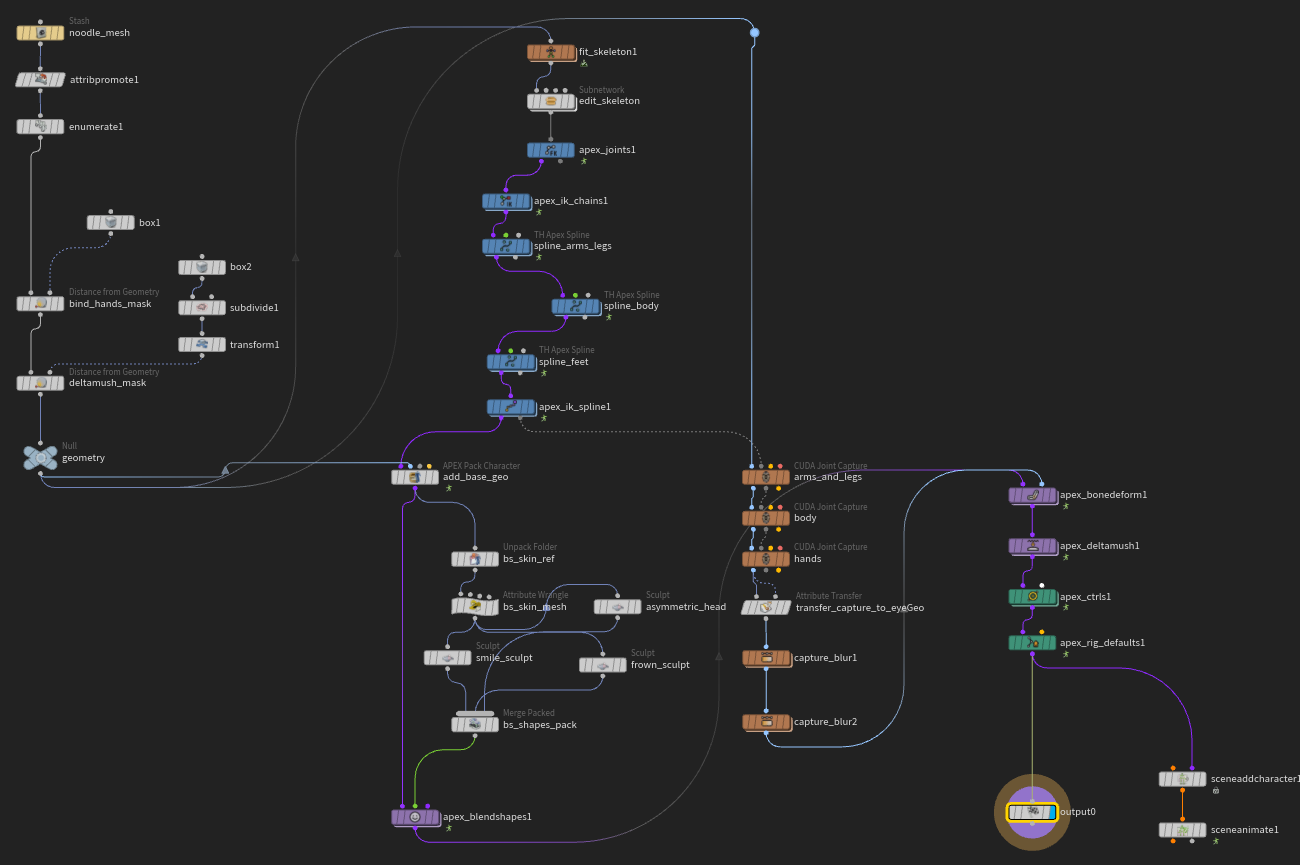
Task: Select the "apex_rig_defaults1" node label
Action: [1102, 643]
